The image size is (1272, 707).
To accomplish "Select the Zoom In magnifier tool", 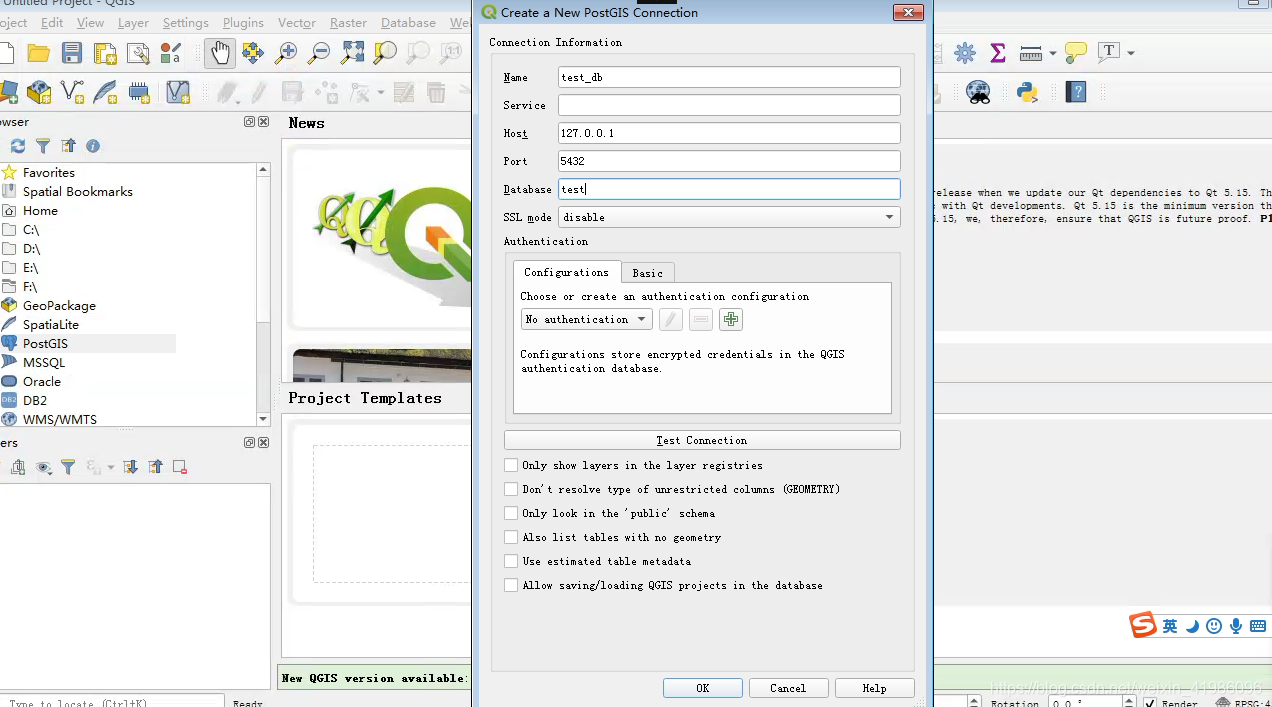I will point(287,53).
